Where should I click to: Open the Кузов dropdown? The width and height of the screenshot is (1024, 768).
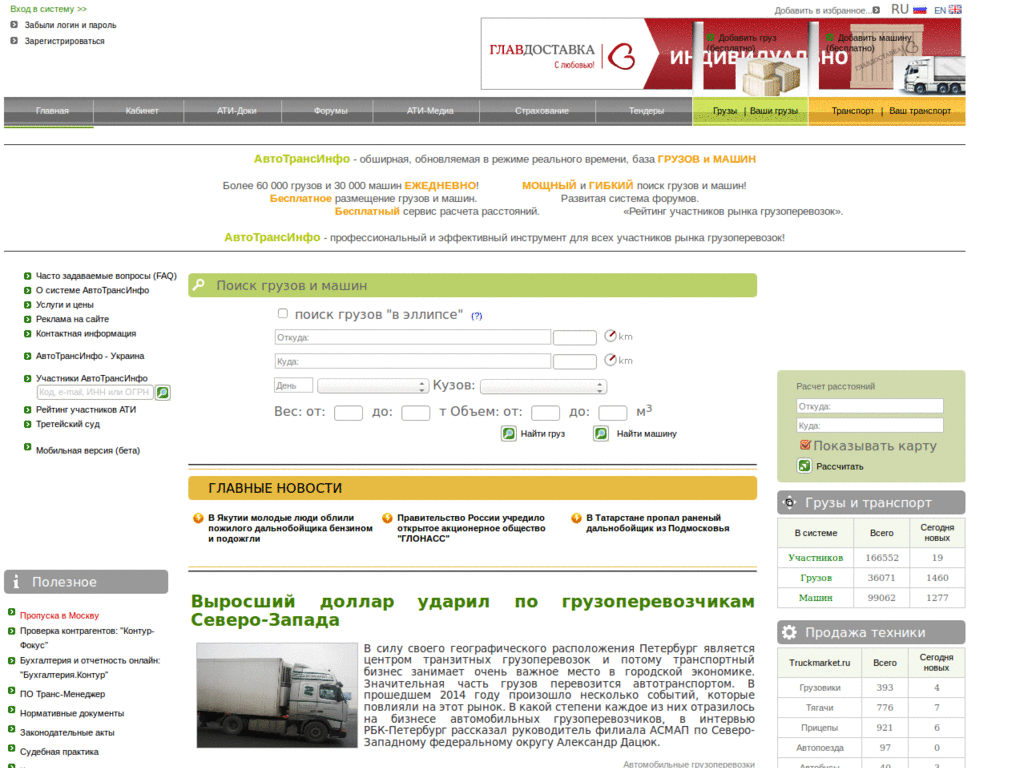pos(597,385)
